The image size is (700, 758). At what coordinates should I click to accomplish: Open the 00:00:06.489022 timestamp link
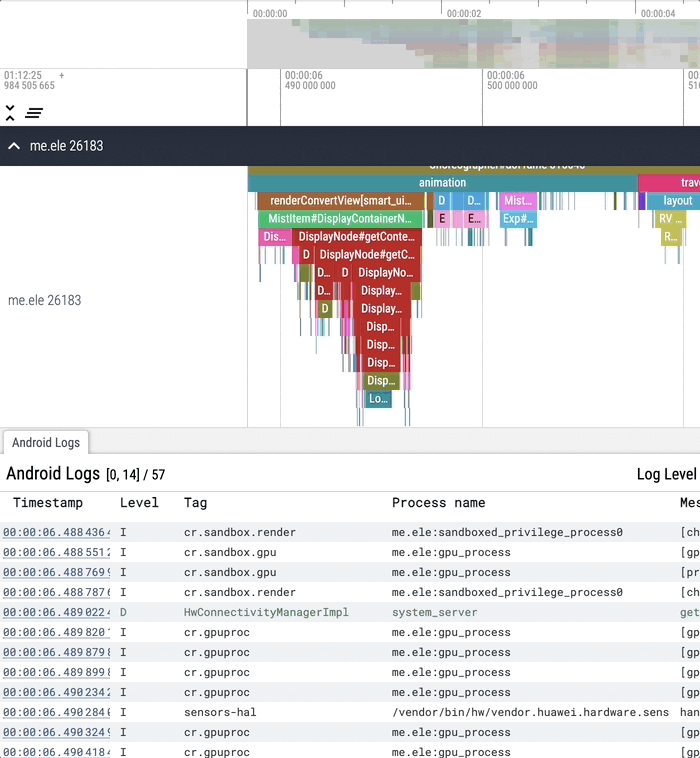point(56,612)
